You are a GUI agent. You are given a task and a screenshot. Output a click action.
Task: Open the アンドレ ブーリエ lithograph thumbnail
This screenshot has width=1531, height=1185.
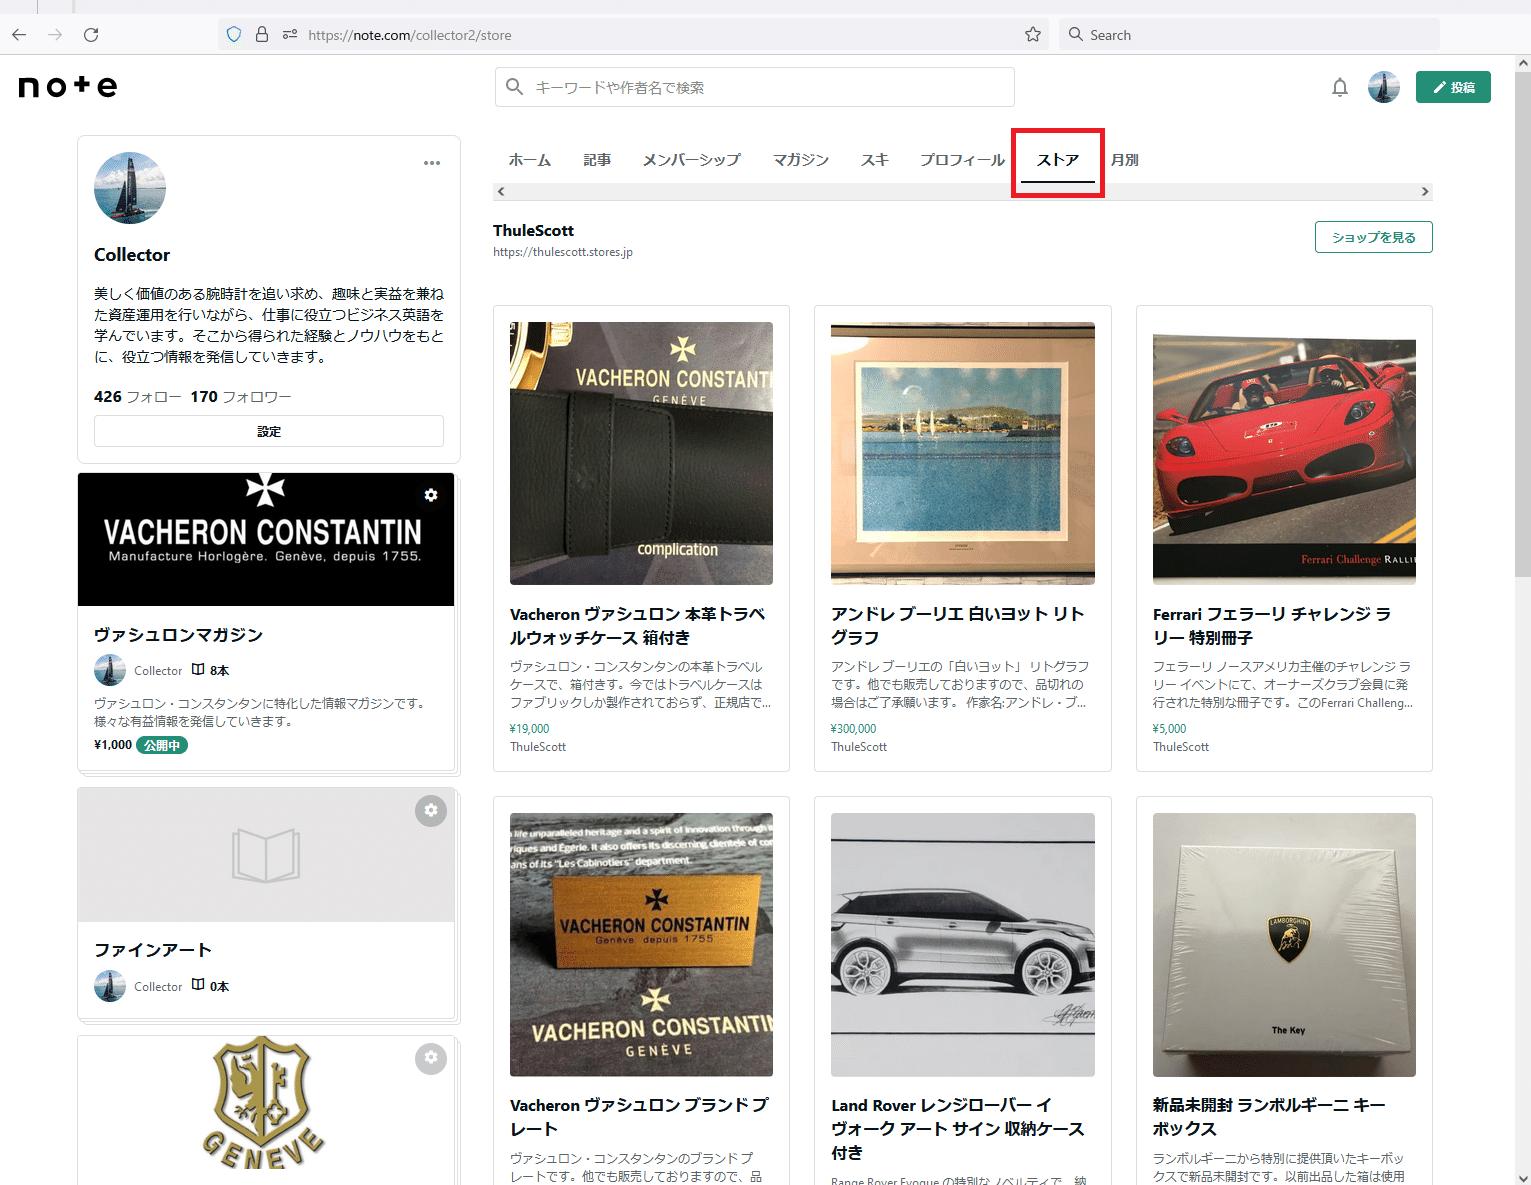pyautogui.click(x=963, y=453)
